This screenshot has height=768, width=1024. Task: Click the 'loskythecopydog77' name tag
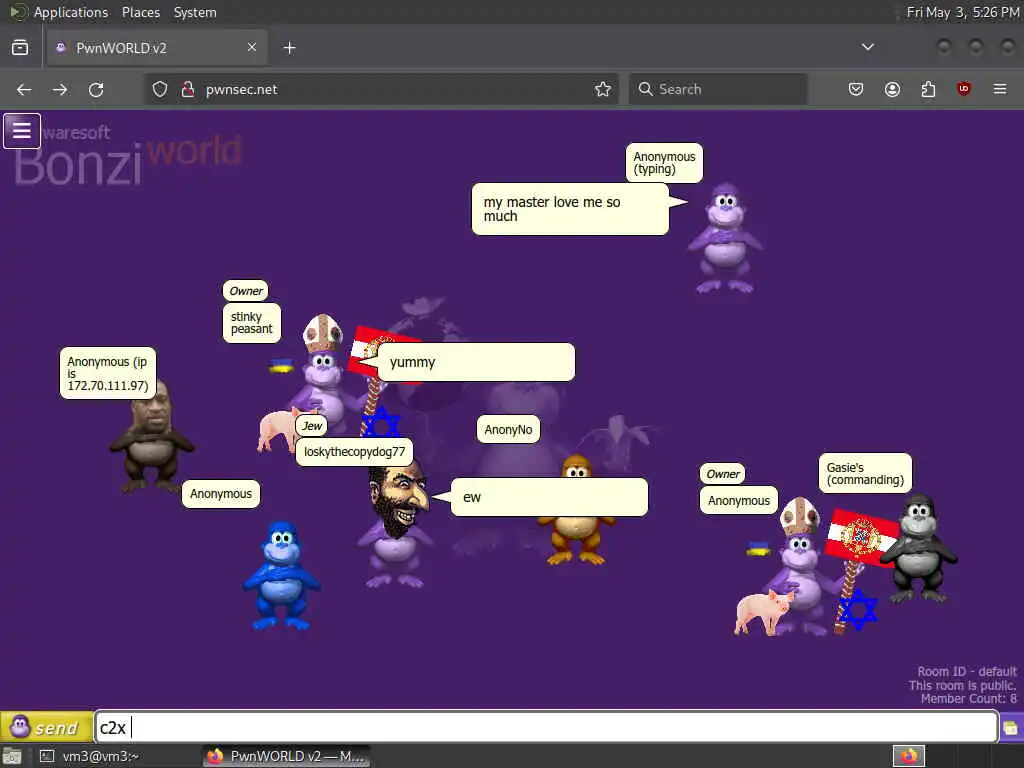pyautogui.click(x=354, y=452)
